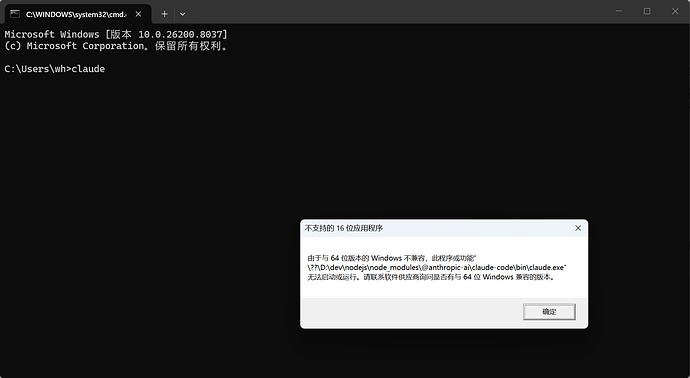Click the claude.exe path text in the dialog
The image size is (690, 378).
(437, 268)
